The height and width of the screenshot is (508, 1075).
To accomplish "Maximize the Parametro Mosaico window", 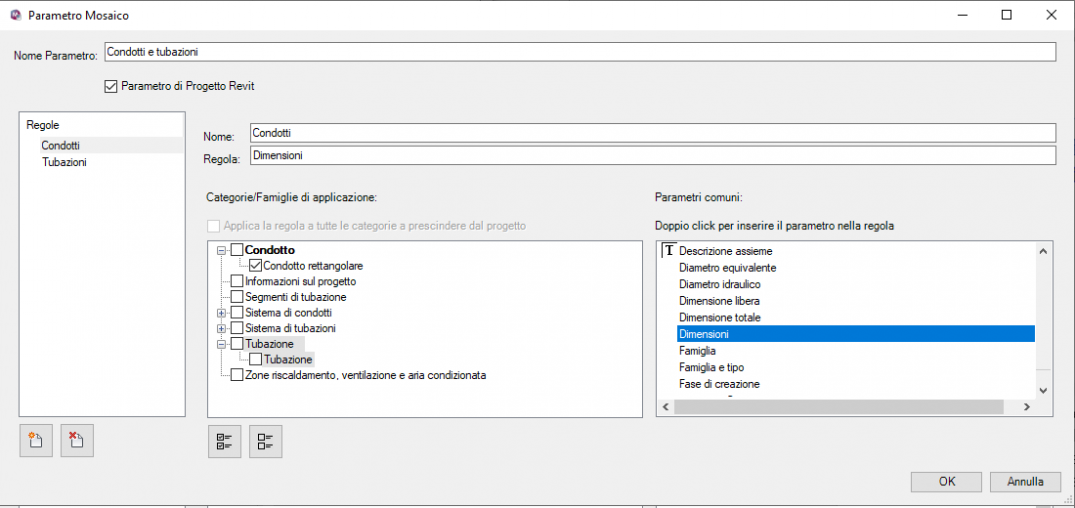I will point(1006,15).
